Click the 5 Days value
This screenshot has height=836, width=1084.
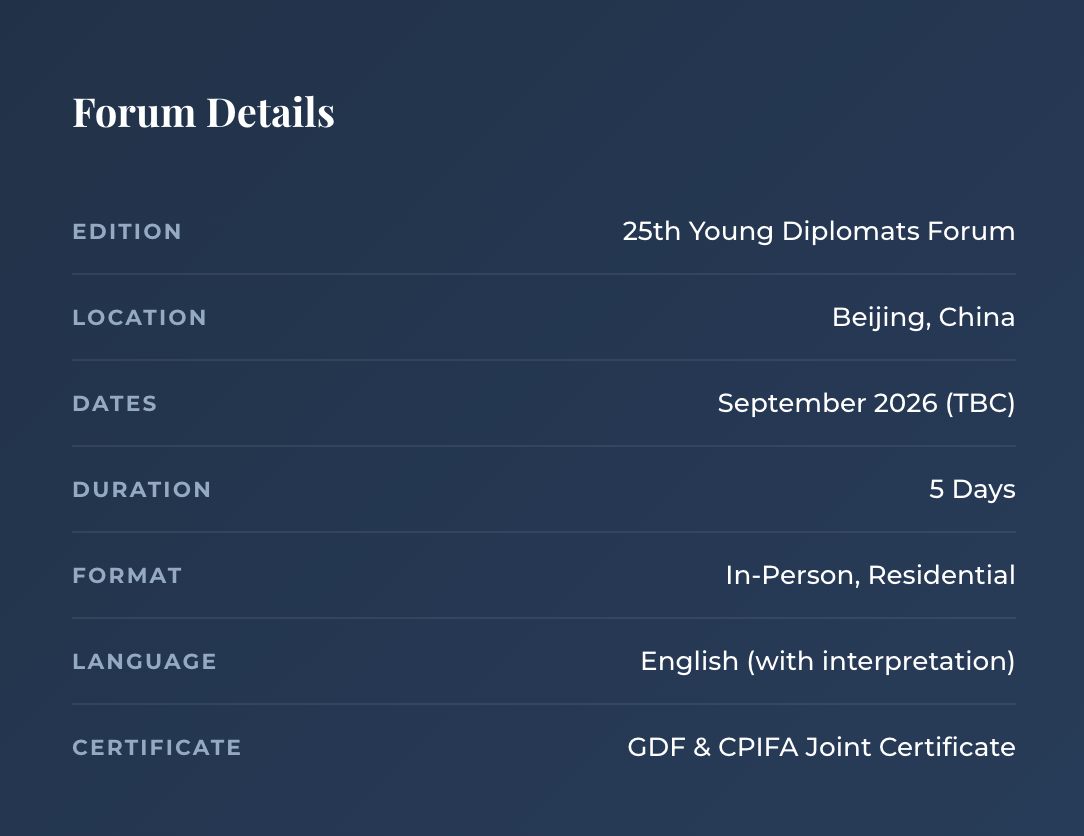click(x=972, y=490)
